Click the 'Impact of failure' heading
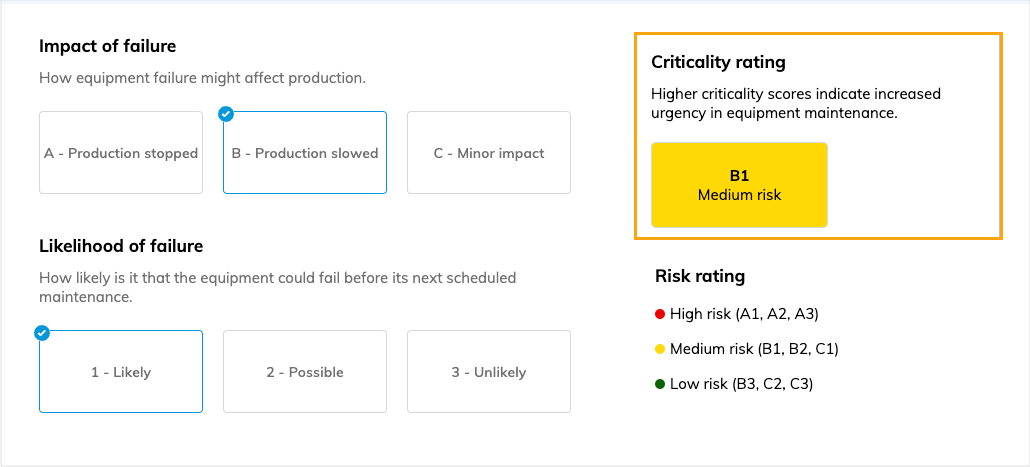 pos(108,46)
